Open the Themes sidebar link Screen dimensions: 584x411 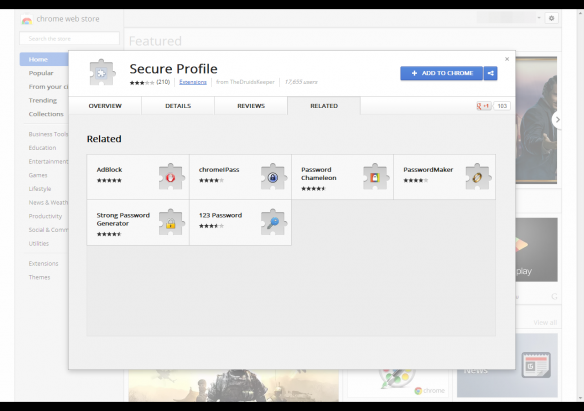[x=39, y=277]
